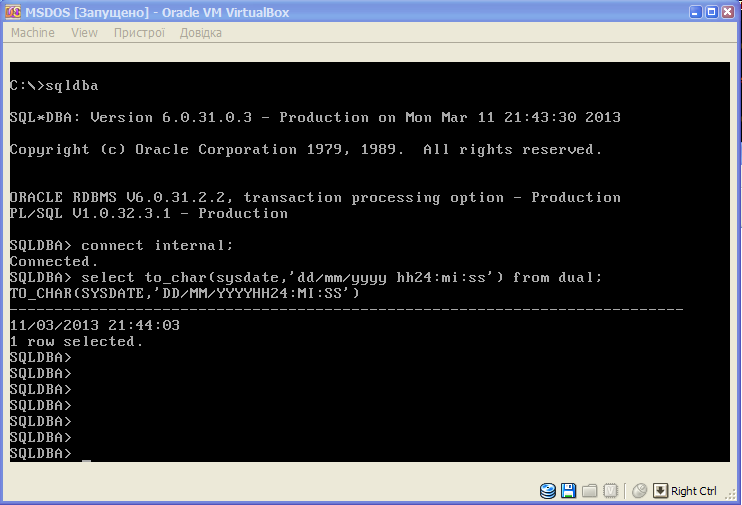Click the Right Ctrl host key label
This screenshot has width=742, height=505.
click(x=693, y=491)
